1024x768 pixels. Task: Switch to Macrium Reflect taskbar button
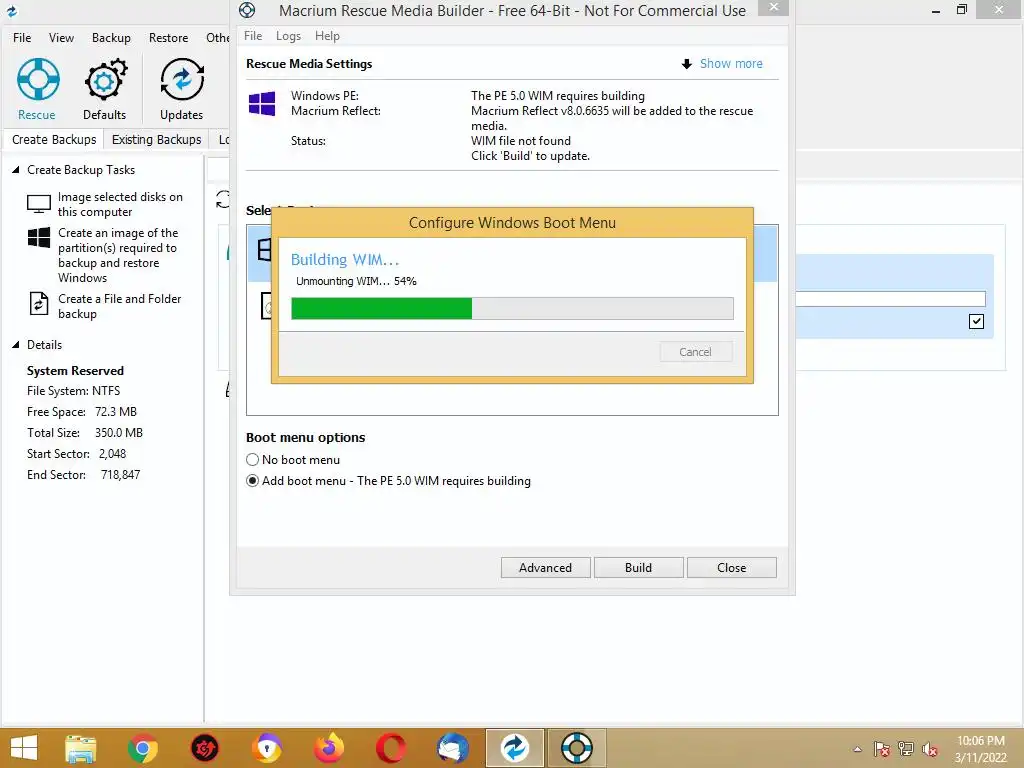pyautogui.click(x=515, y=748)
